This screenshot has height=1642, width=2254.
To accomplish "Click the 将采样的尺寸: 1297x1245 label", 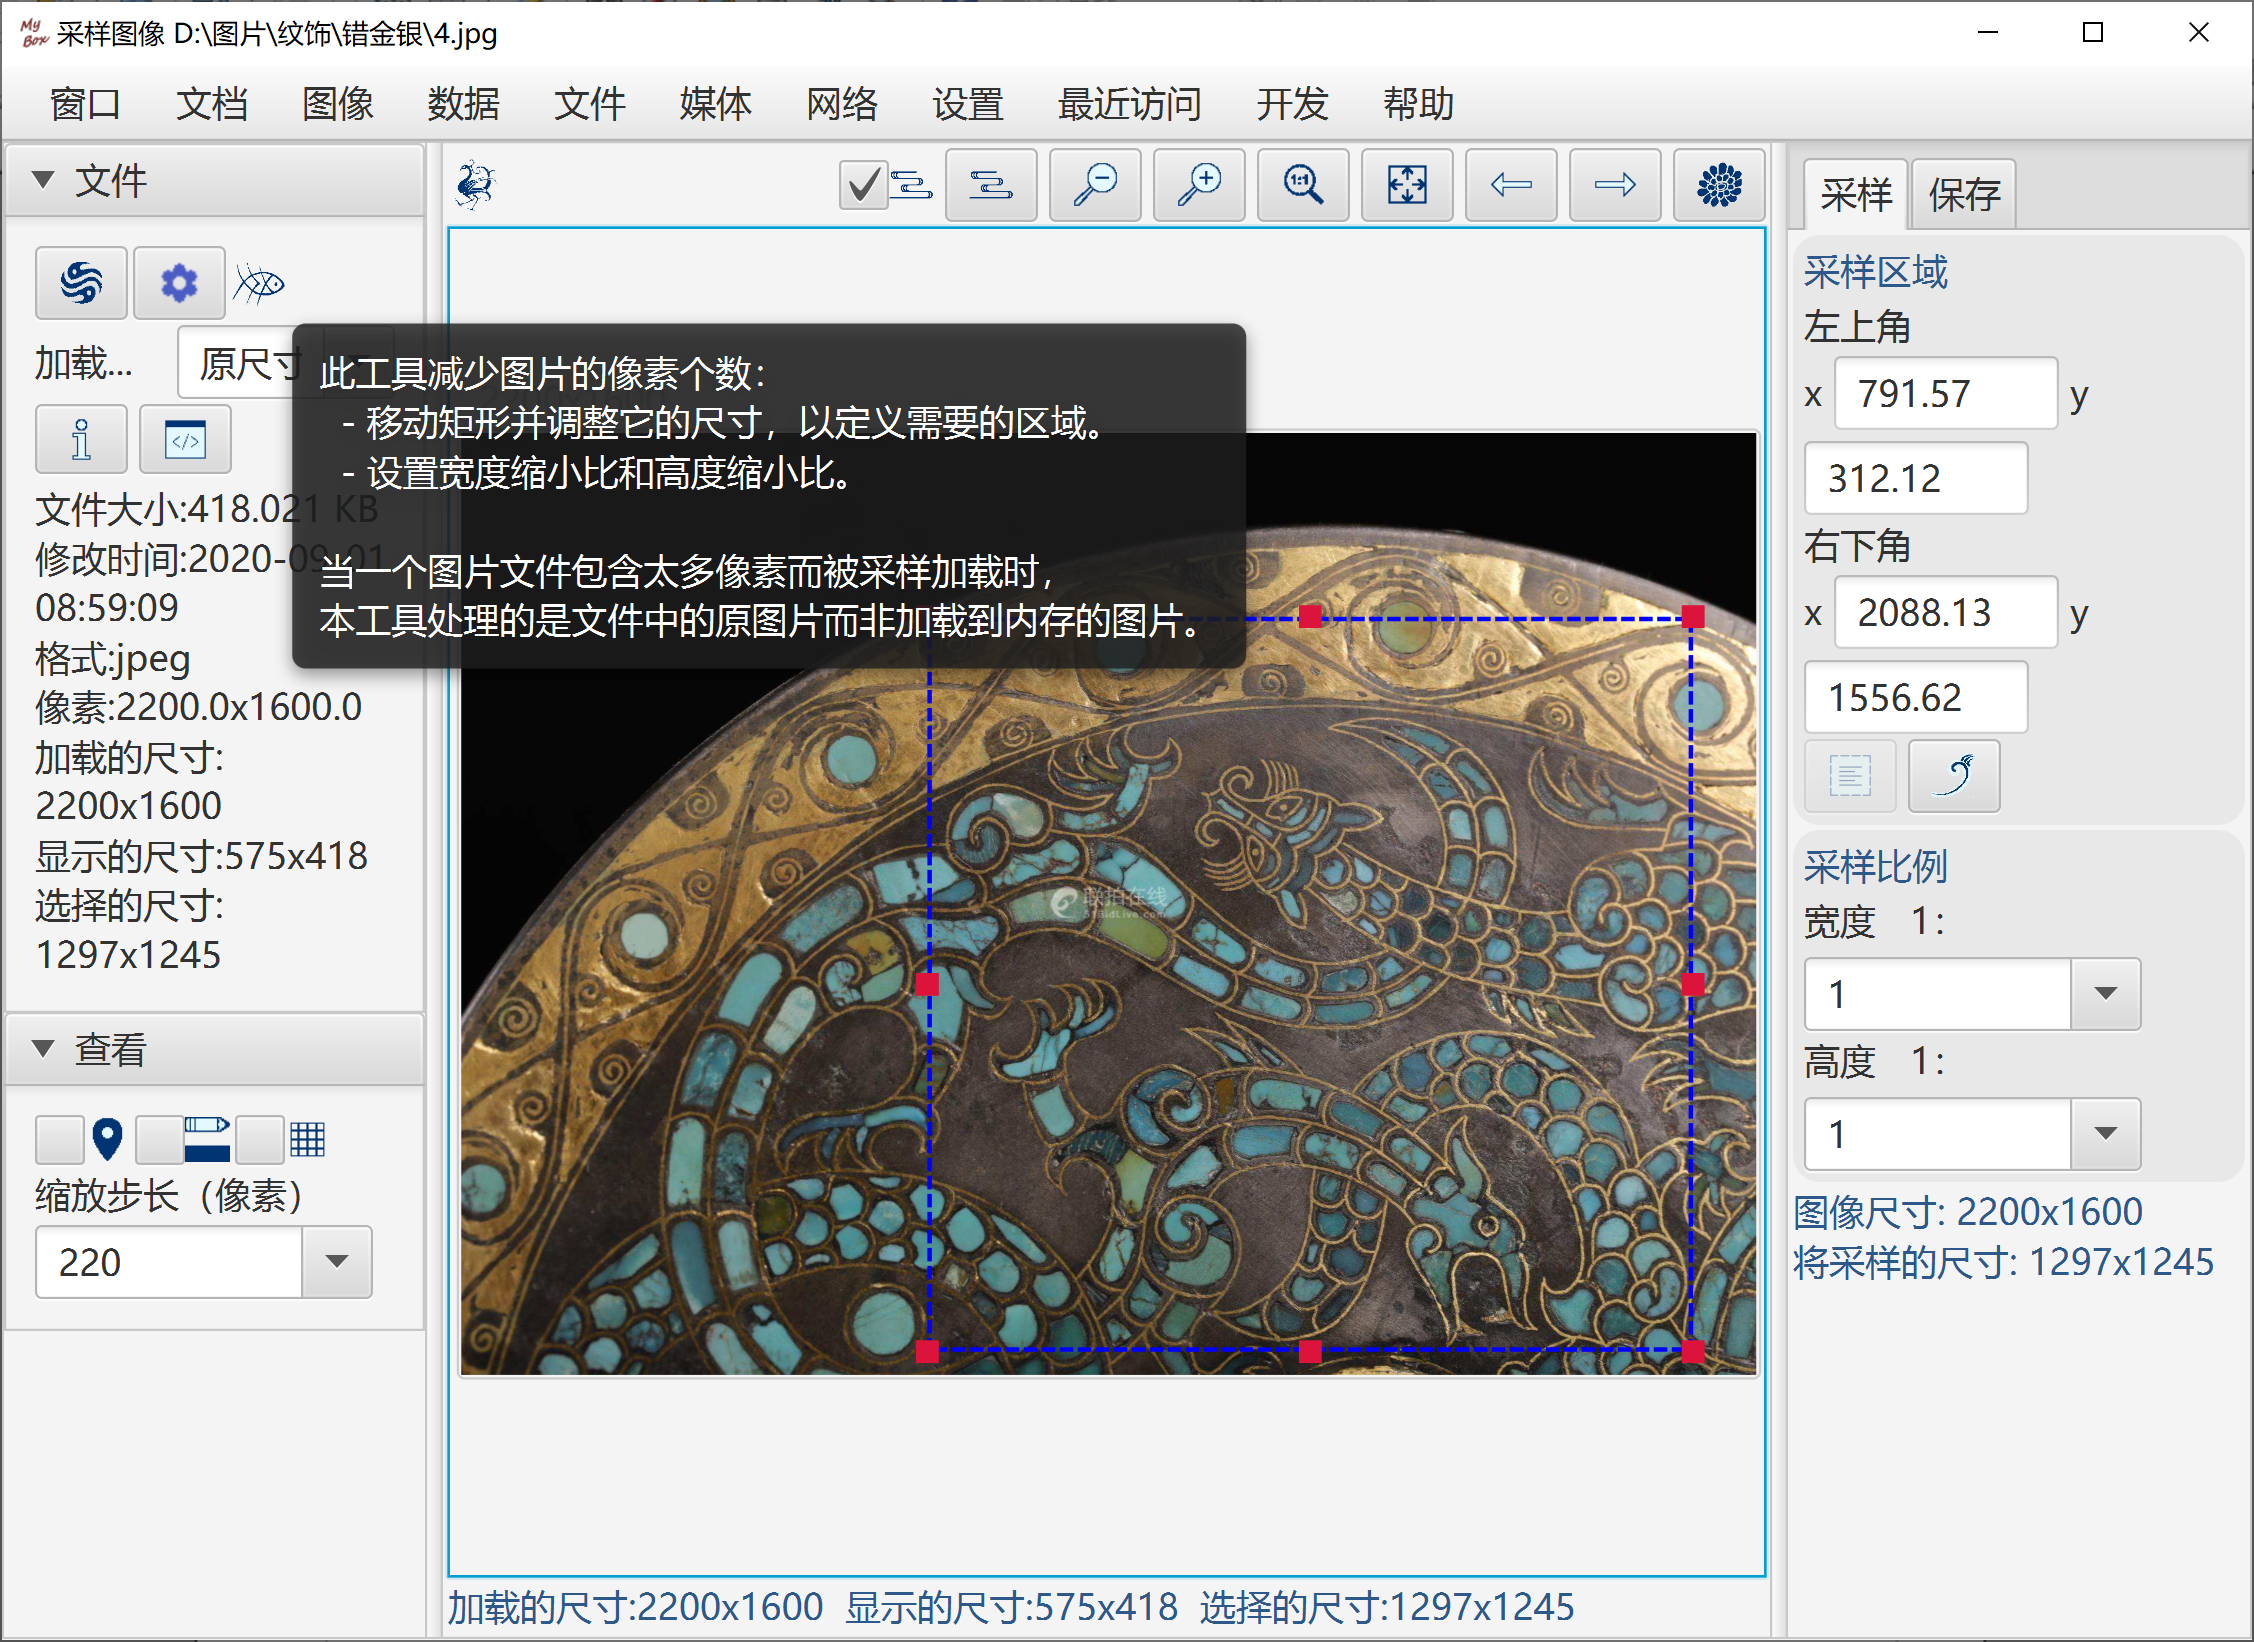I will 2004,1262.
